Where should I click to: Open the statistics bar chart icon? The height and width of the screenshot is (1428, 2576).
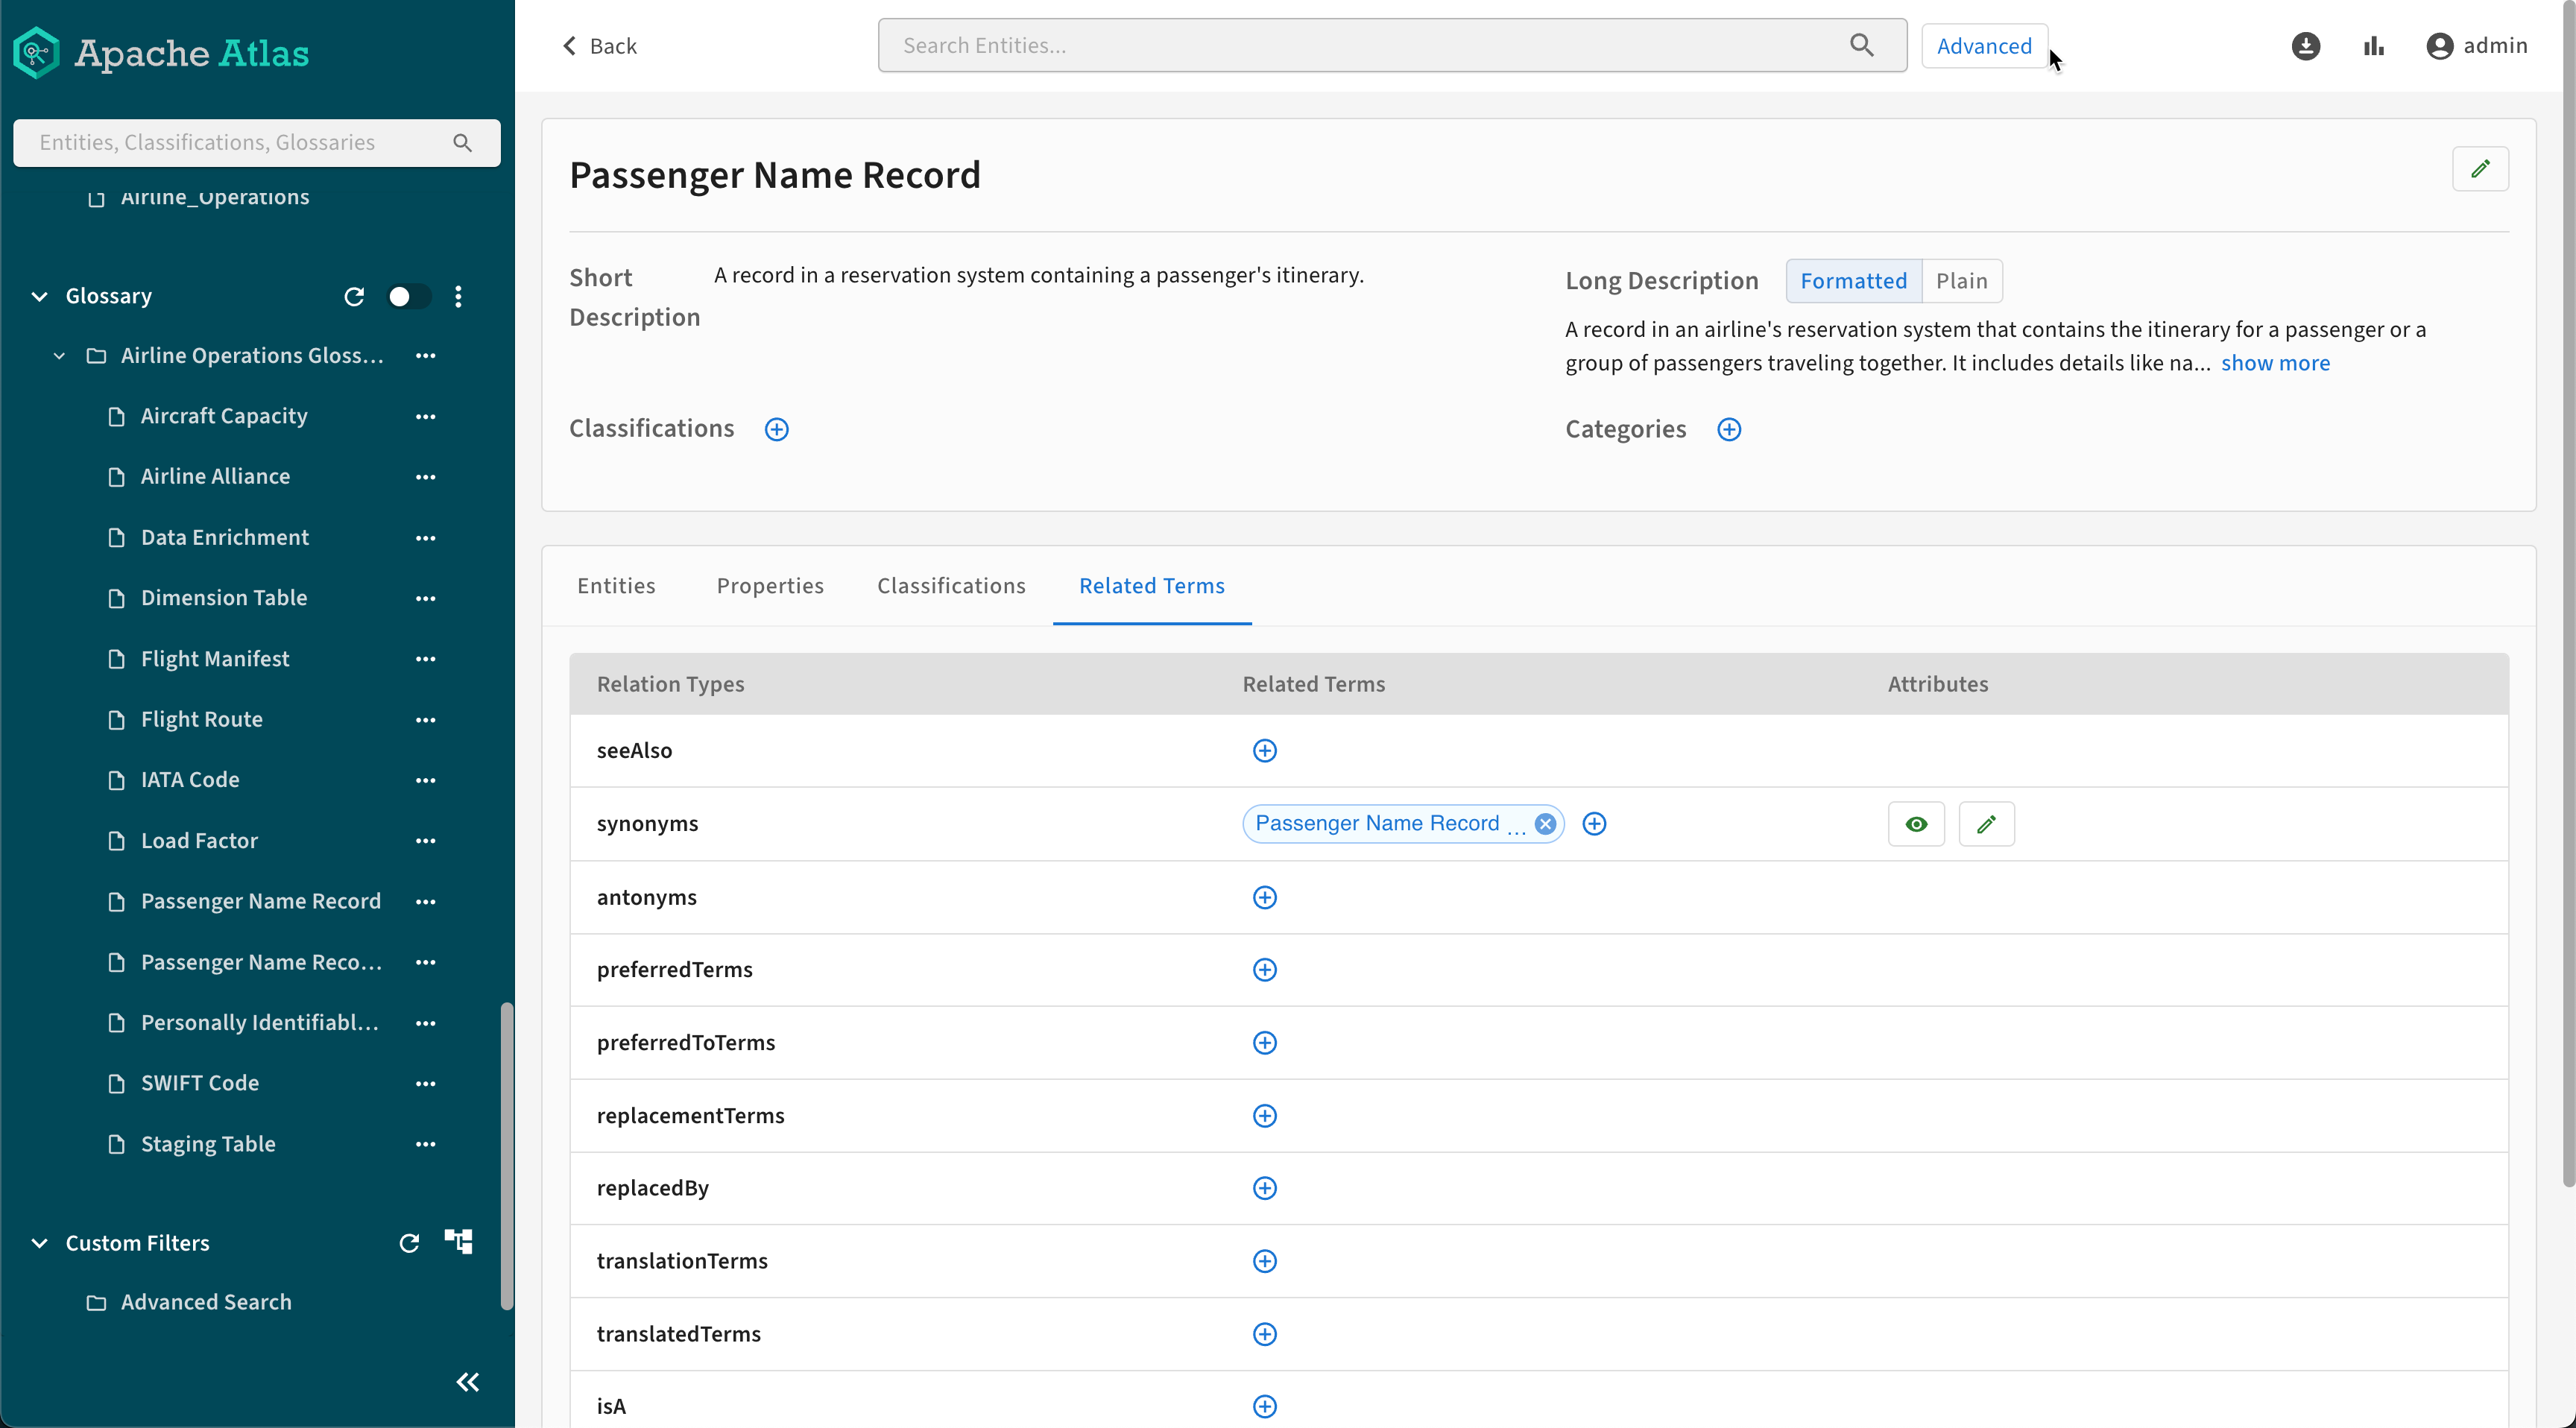pyautogui.click(x=2373, y=46)
